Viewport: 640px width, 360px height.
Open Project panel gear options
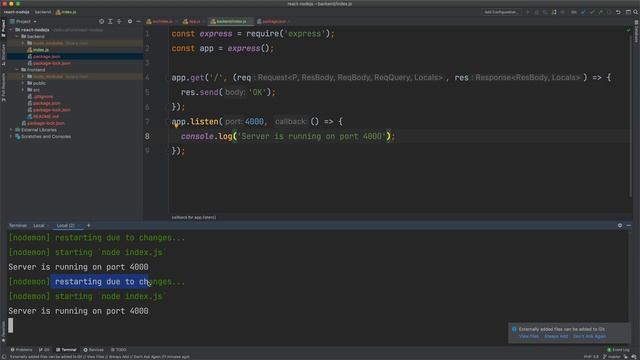pos(130,21)
